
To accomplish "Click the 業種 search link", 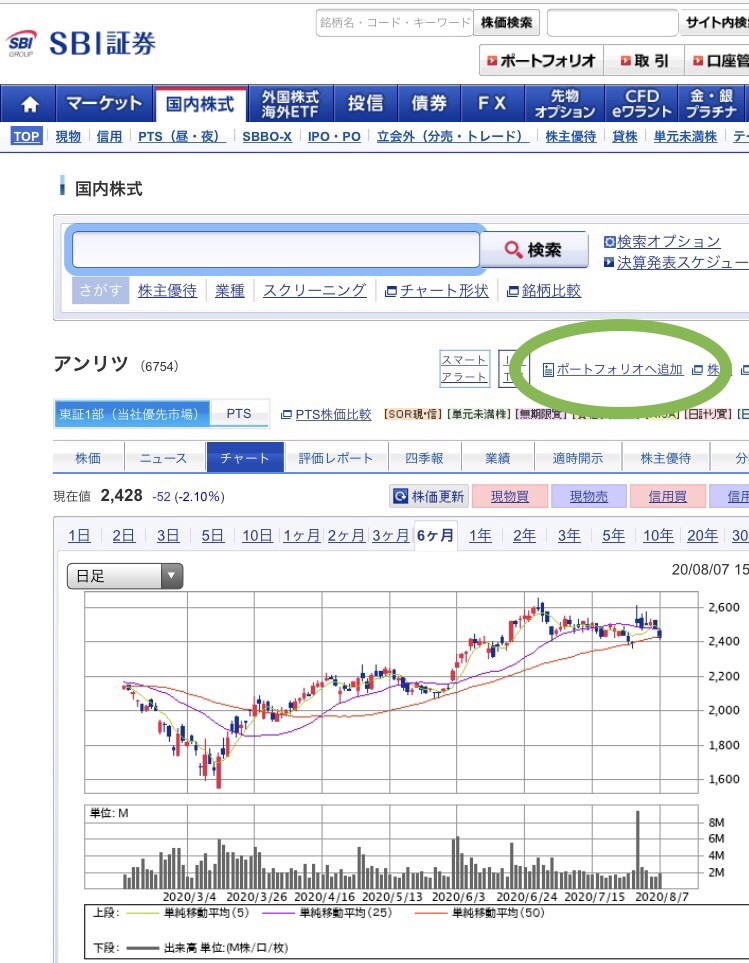I will click(230, 290).
